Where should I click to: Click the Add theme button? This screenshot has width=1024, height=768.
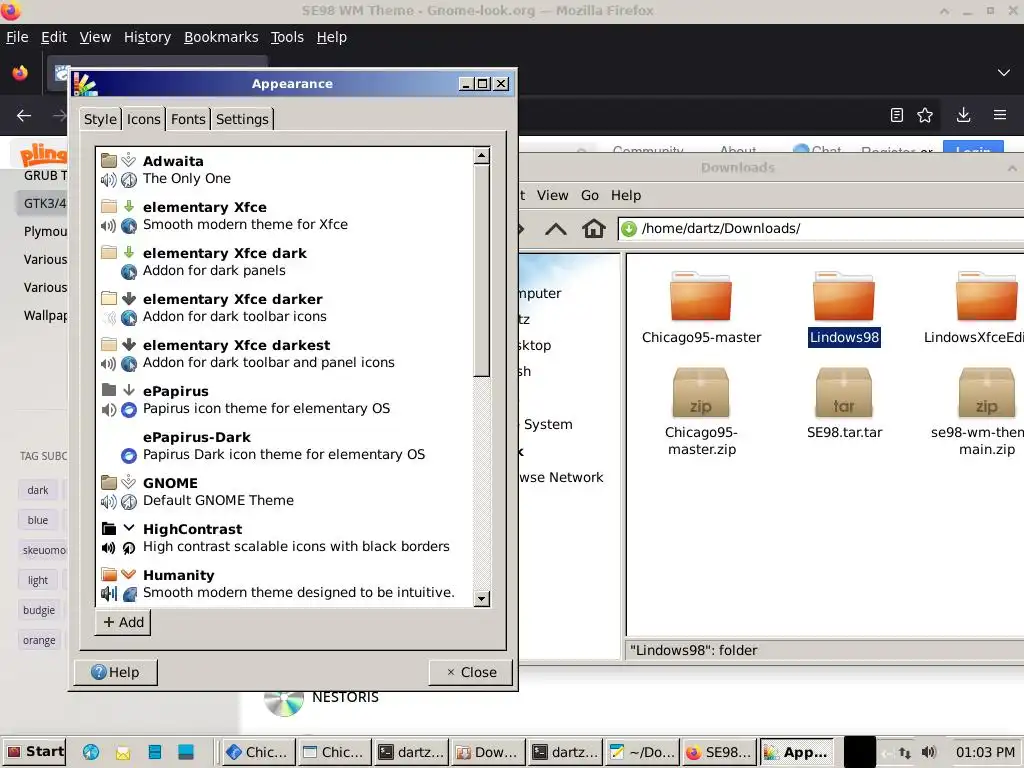(x=123, y=622)
